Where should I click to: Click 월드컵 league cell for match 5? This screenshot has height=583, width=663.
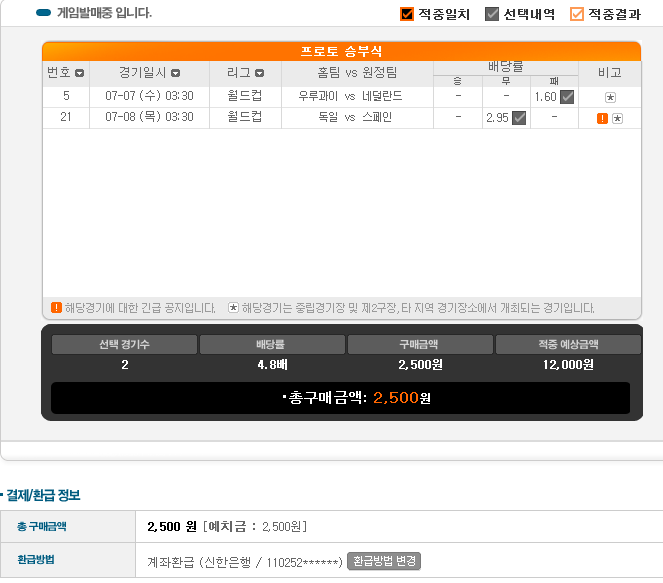click(245, 96)
